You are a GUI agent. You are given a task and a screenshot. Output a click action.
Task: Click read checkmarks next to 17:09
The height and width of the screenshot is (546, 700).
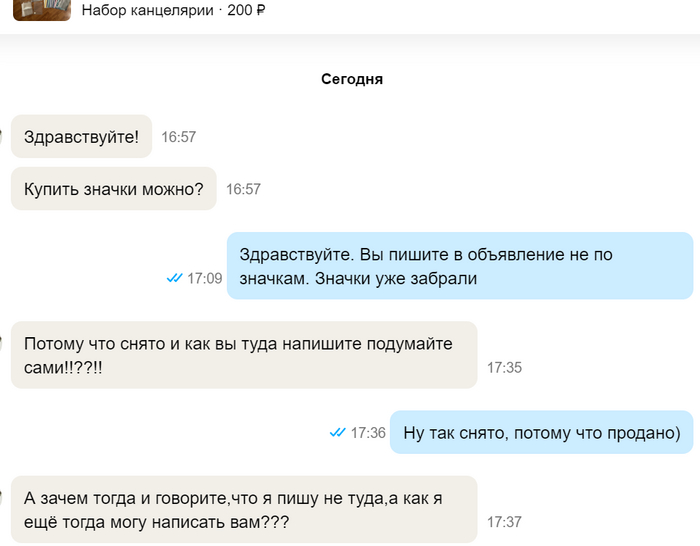(x=174, y=278)
